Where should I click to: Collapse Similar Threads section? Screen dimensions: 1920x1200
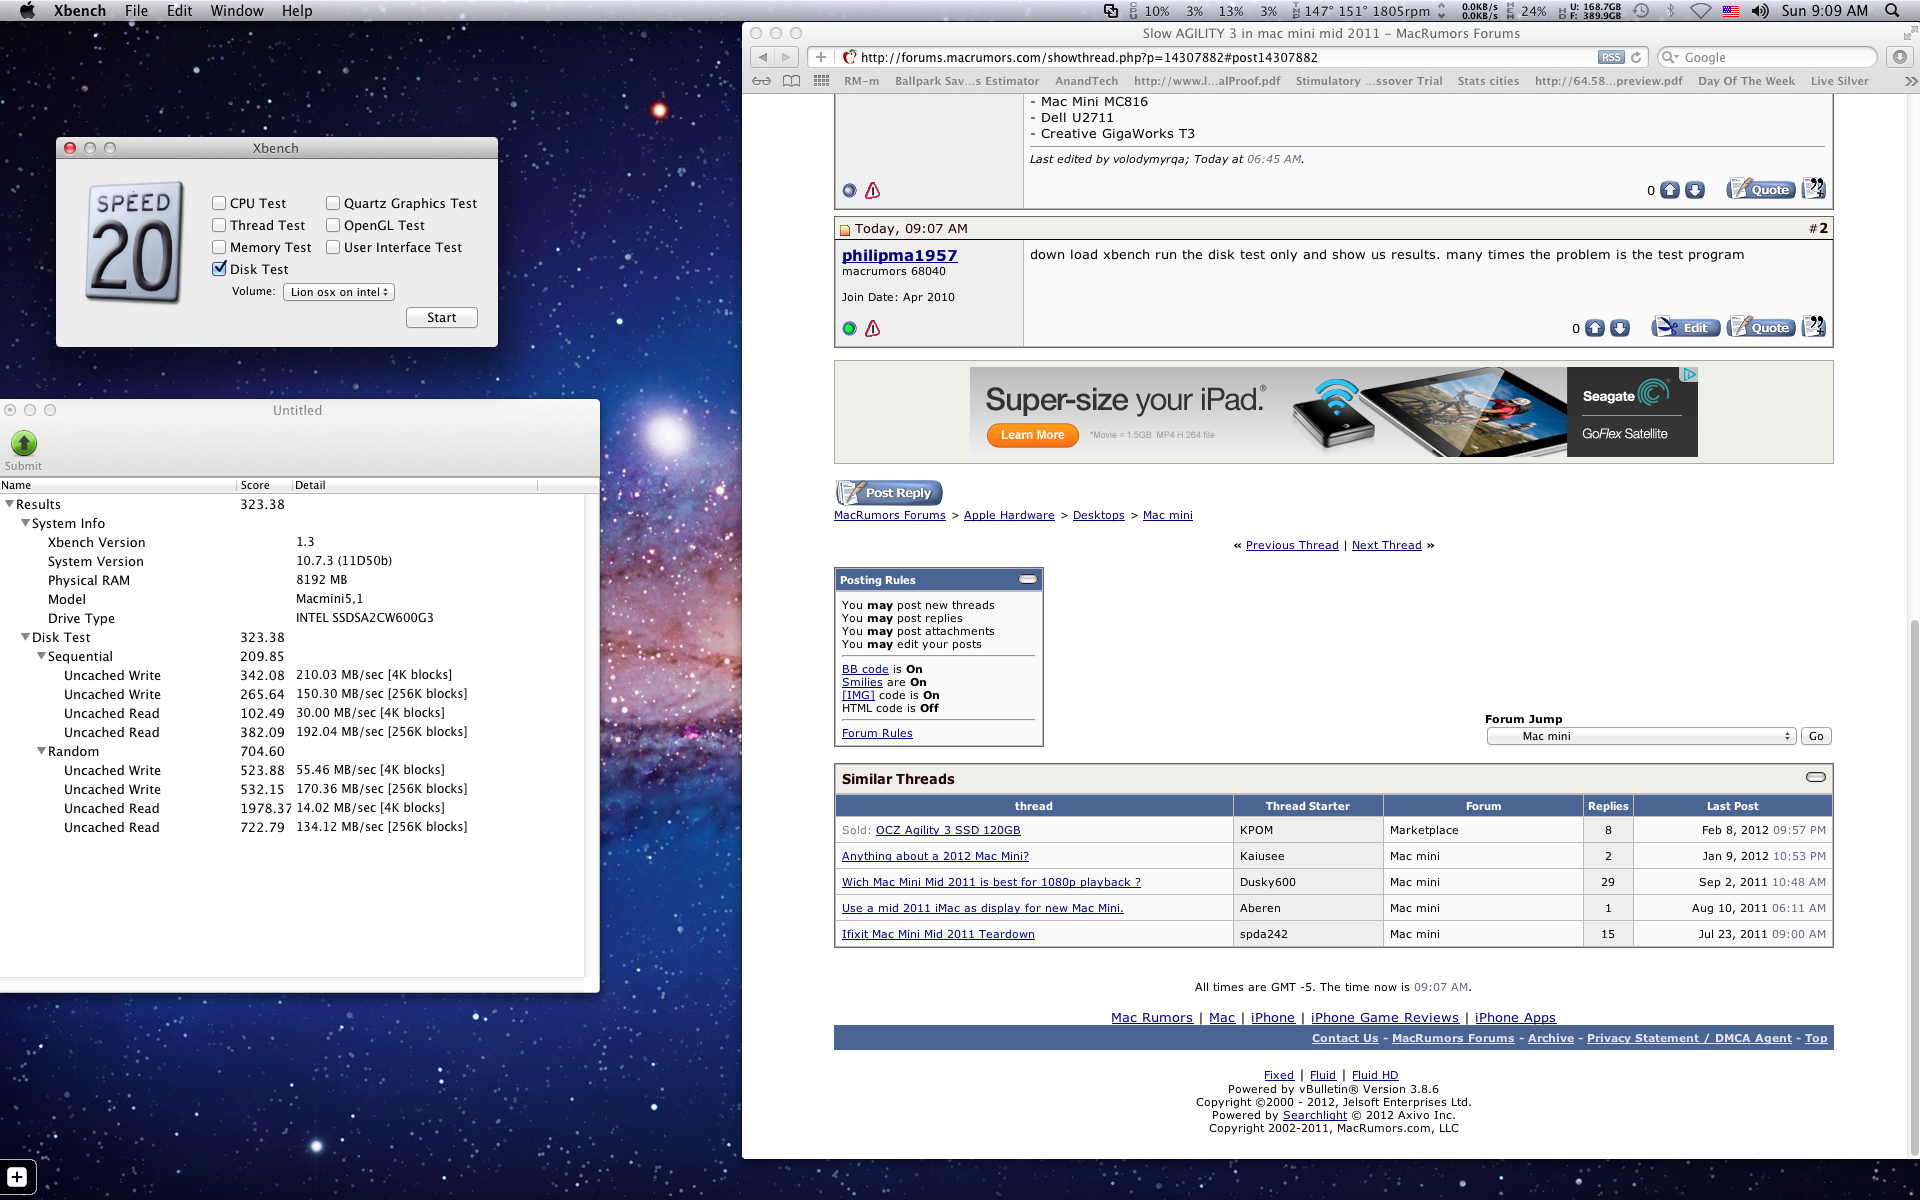point(1816,777)
